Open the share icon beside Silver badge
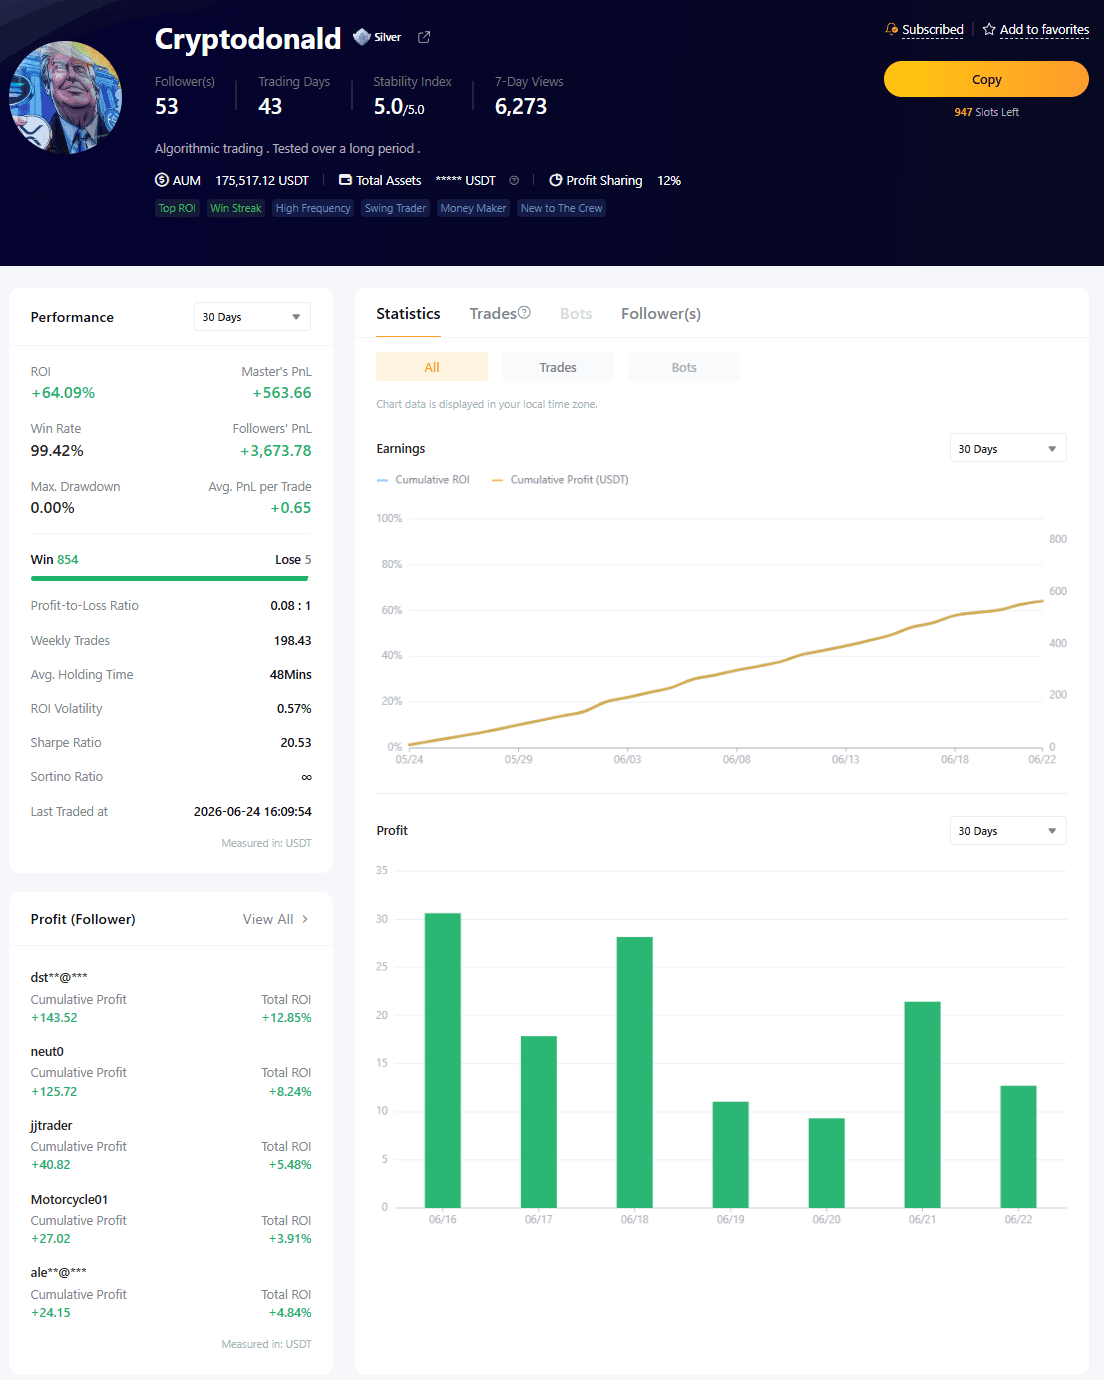Image resolution: width=1104 pixels, height=1380 pixels. pos(424,37)
